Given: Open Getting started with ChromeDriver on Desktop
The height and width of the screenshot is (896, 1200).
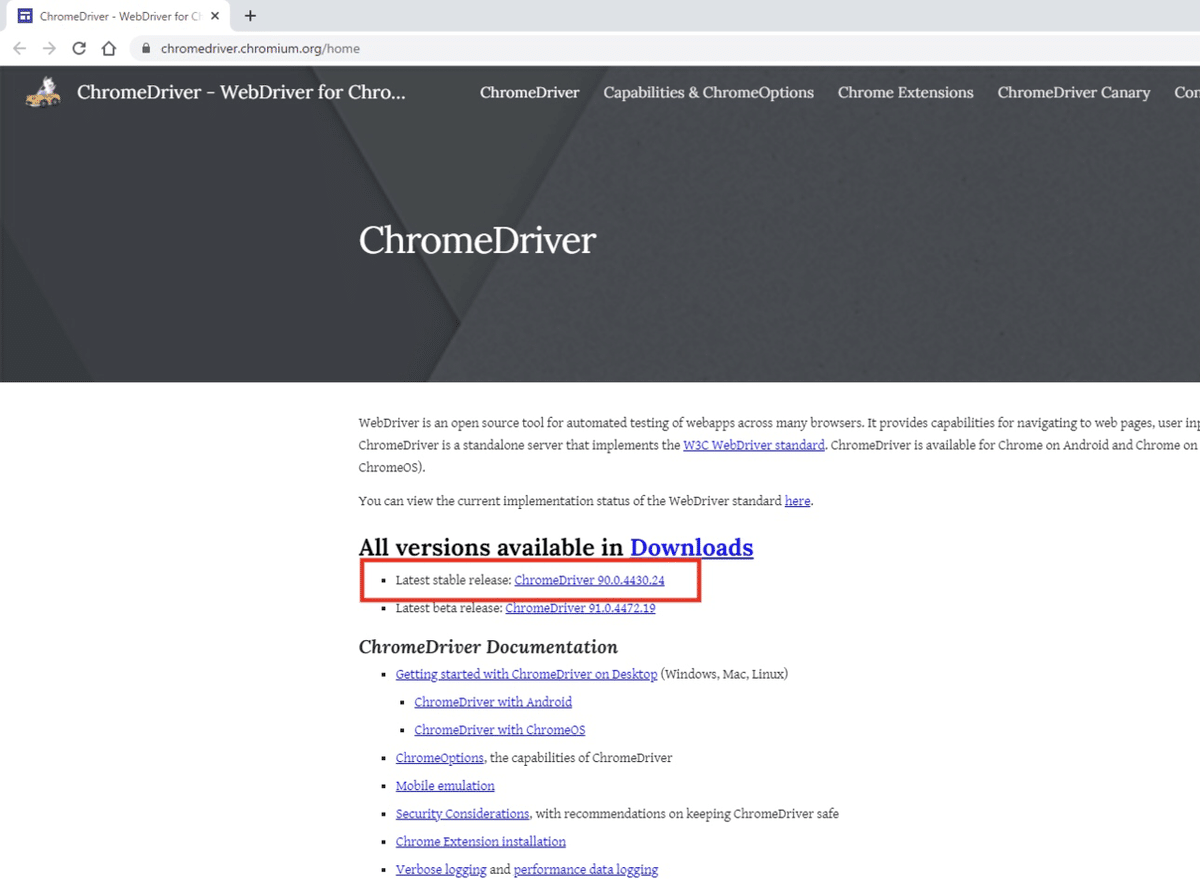Looking at the screenshot, I should pyautogui.click(x=526, y=674).
